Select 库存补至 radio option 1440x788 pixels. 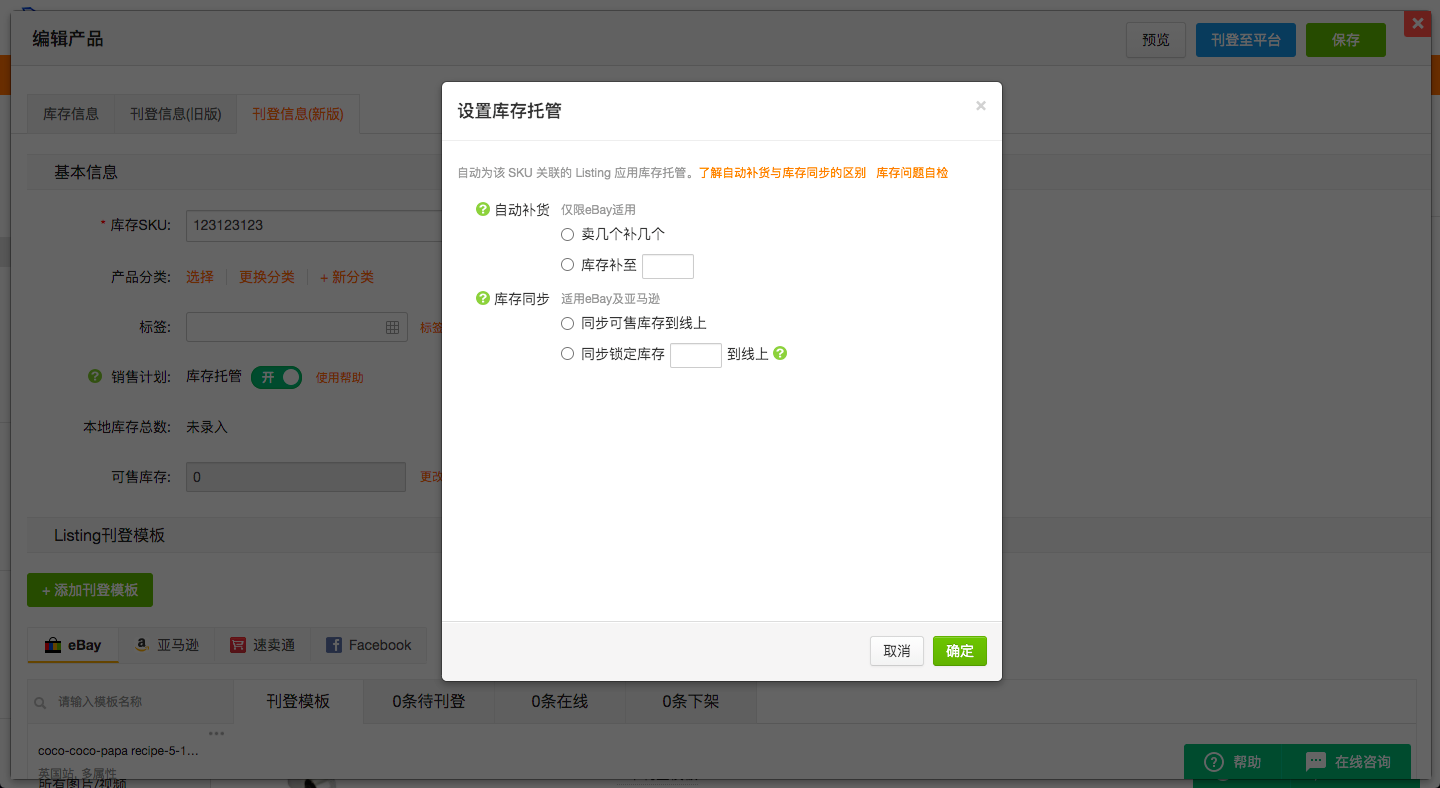567,265
